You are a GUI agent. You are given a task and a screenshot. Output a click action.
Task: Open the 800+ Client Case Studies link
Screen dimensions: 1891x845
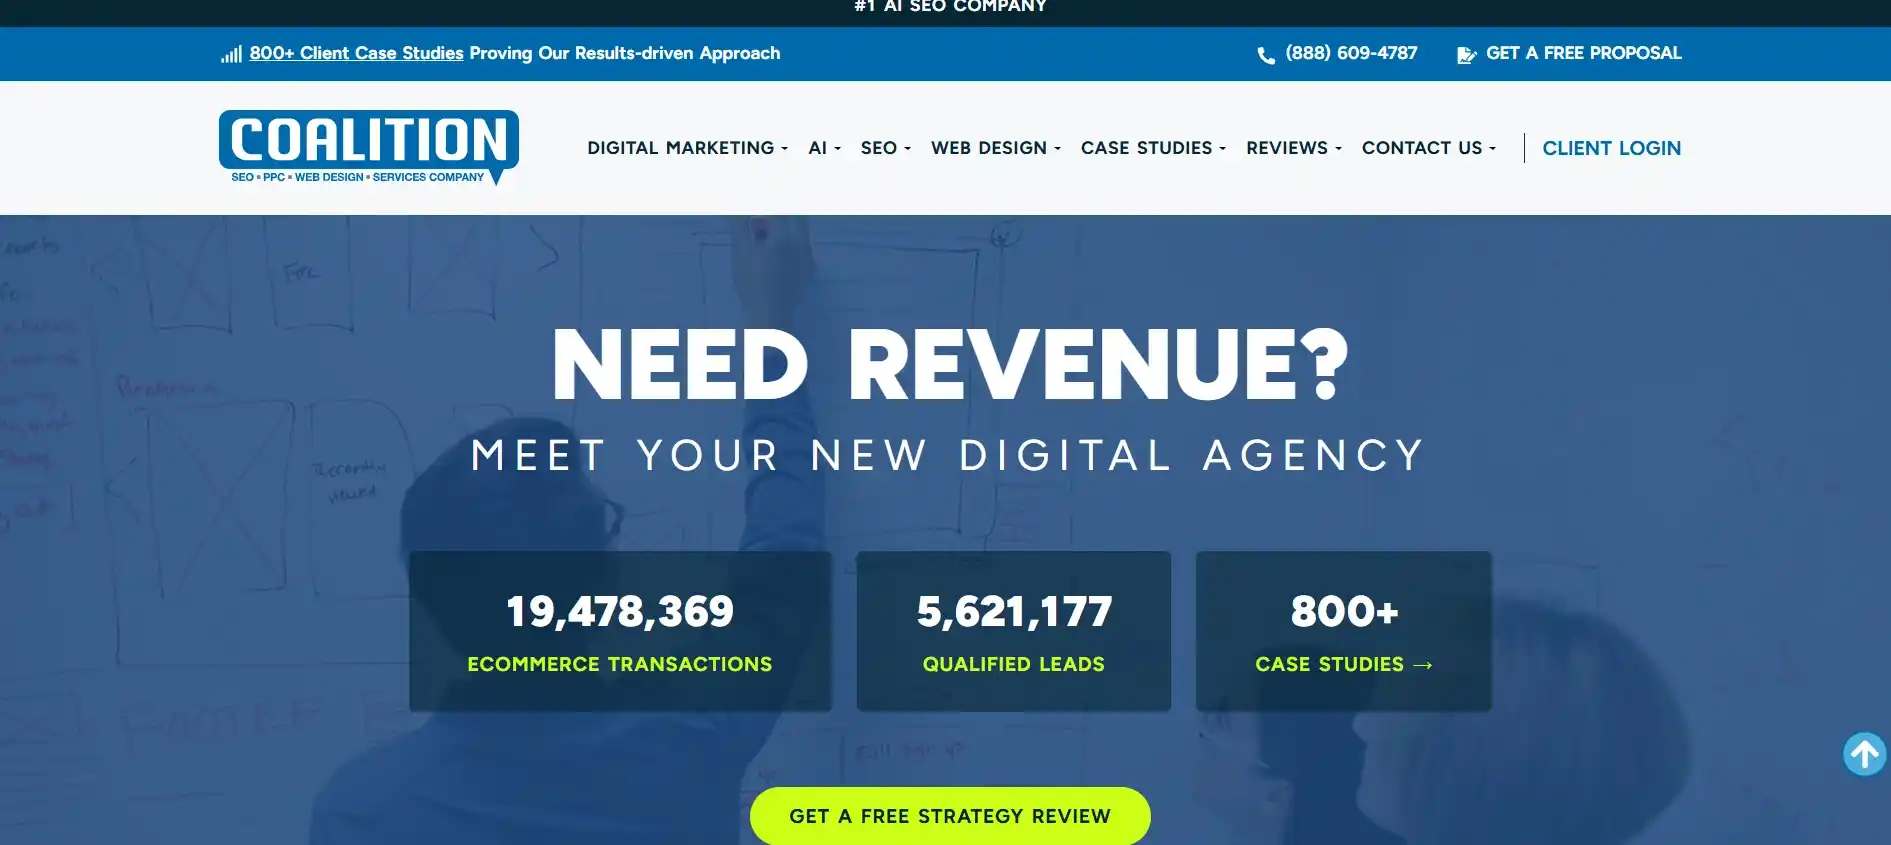point(356,53)
